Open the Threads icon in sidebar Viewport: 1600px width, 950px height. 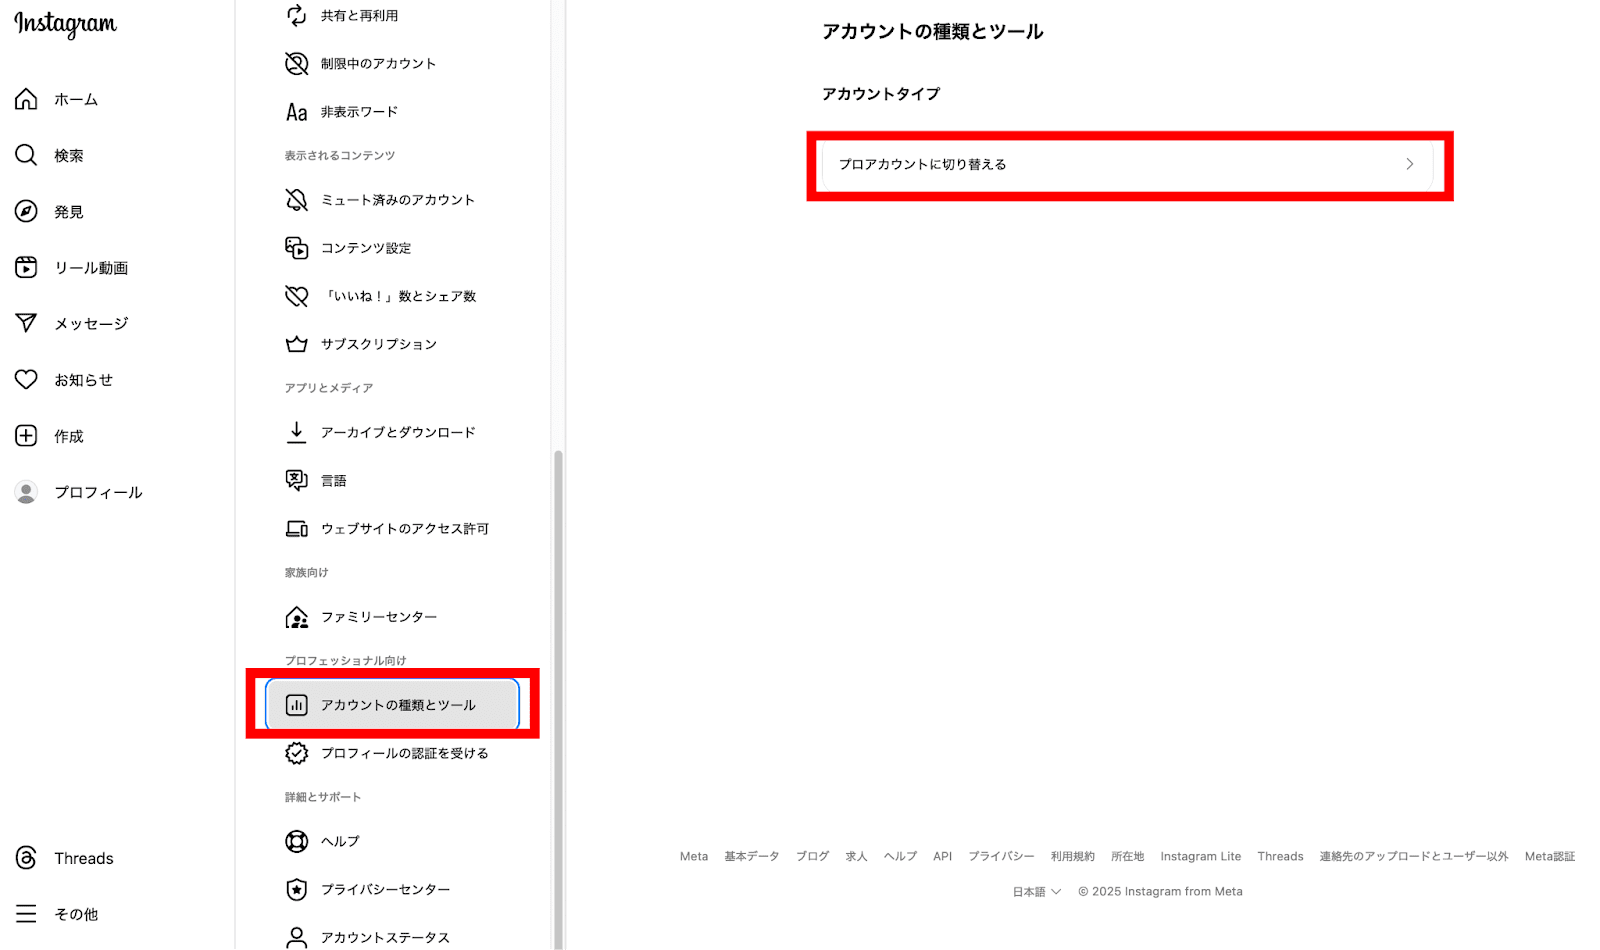pyautogui.click(x=26, y=858)
